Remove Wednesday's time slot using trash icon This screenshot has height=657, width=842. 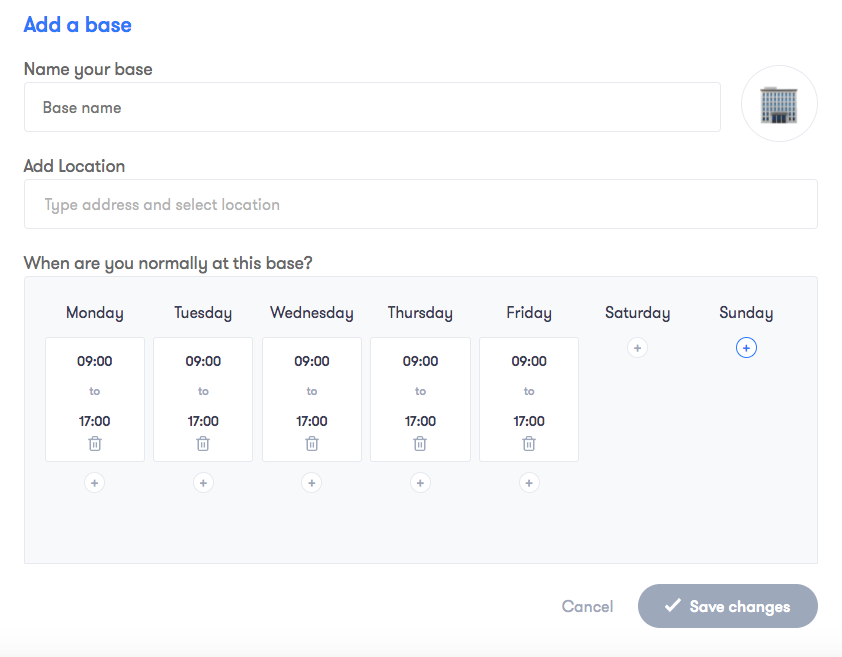[312, 443]
